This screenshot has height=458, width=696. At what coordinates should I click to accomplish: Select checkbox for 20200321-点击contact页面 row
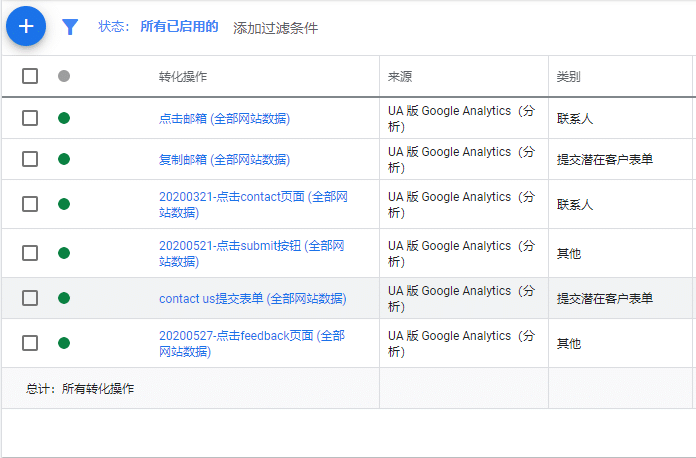click(30, 204)
